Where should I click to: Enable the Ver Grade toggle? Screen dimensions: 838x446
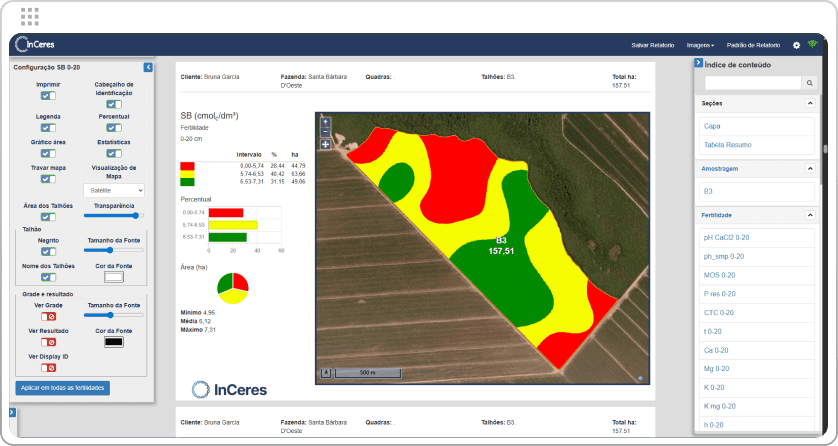(47, 316)
